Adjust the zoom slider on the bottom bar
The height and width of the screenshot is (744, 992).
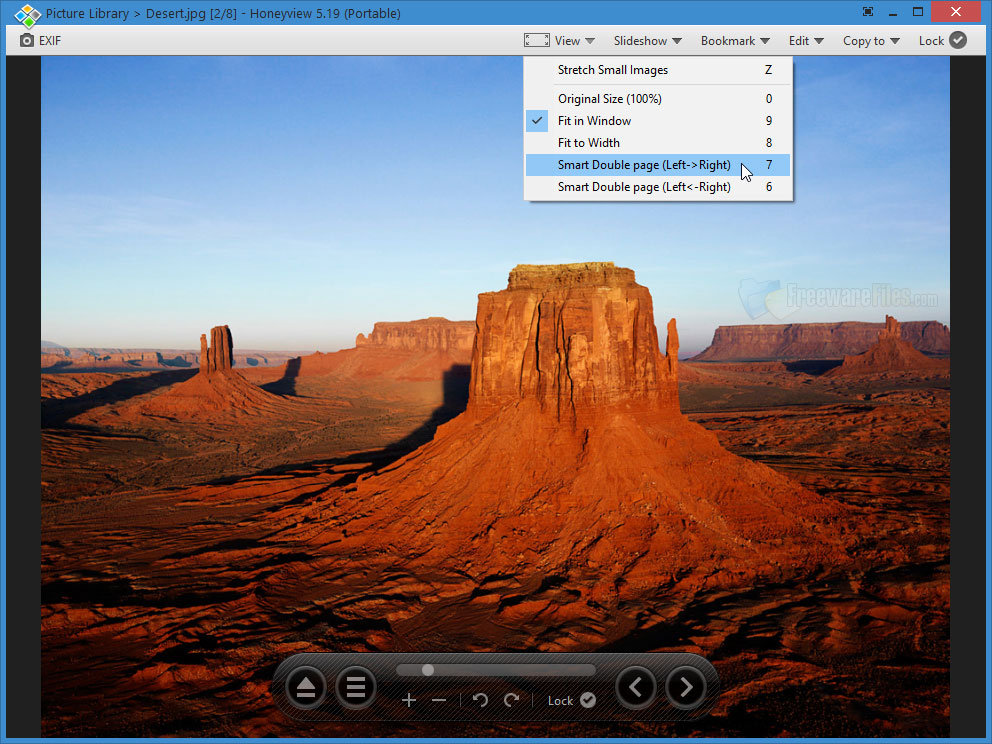click(427, 670)
